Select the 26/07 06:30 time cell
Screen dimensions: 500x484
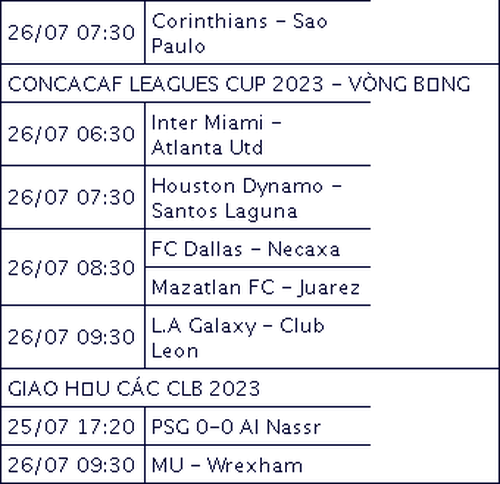(73, 134)
